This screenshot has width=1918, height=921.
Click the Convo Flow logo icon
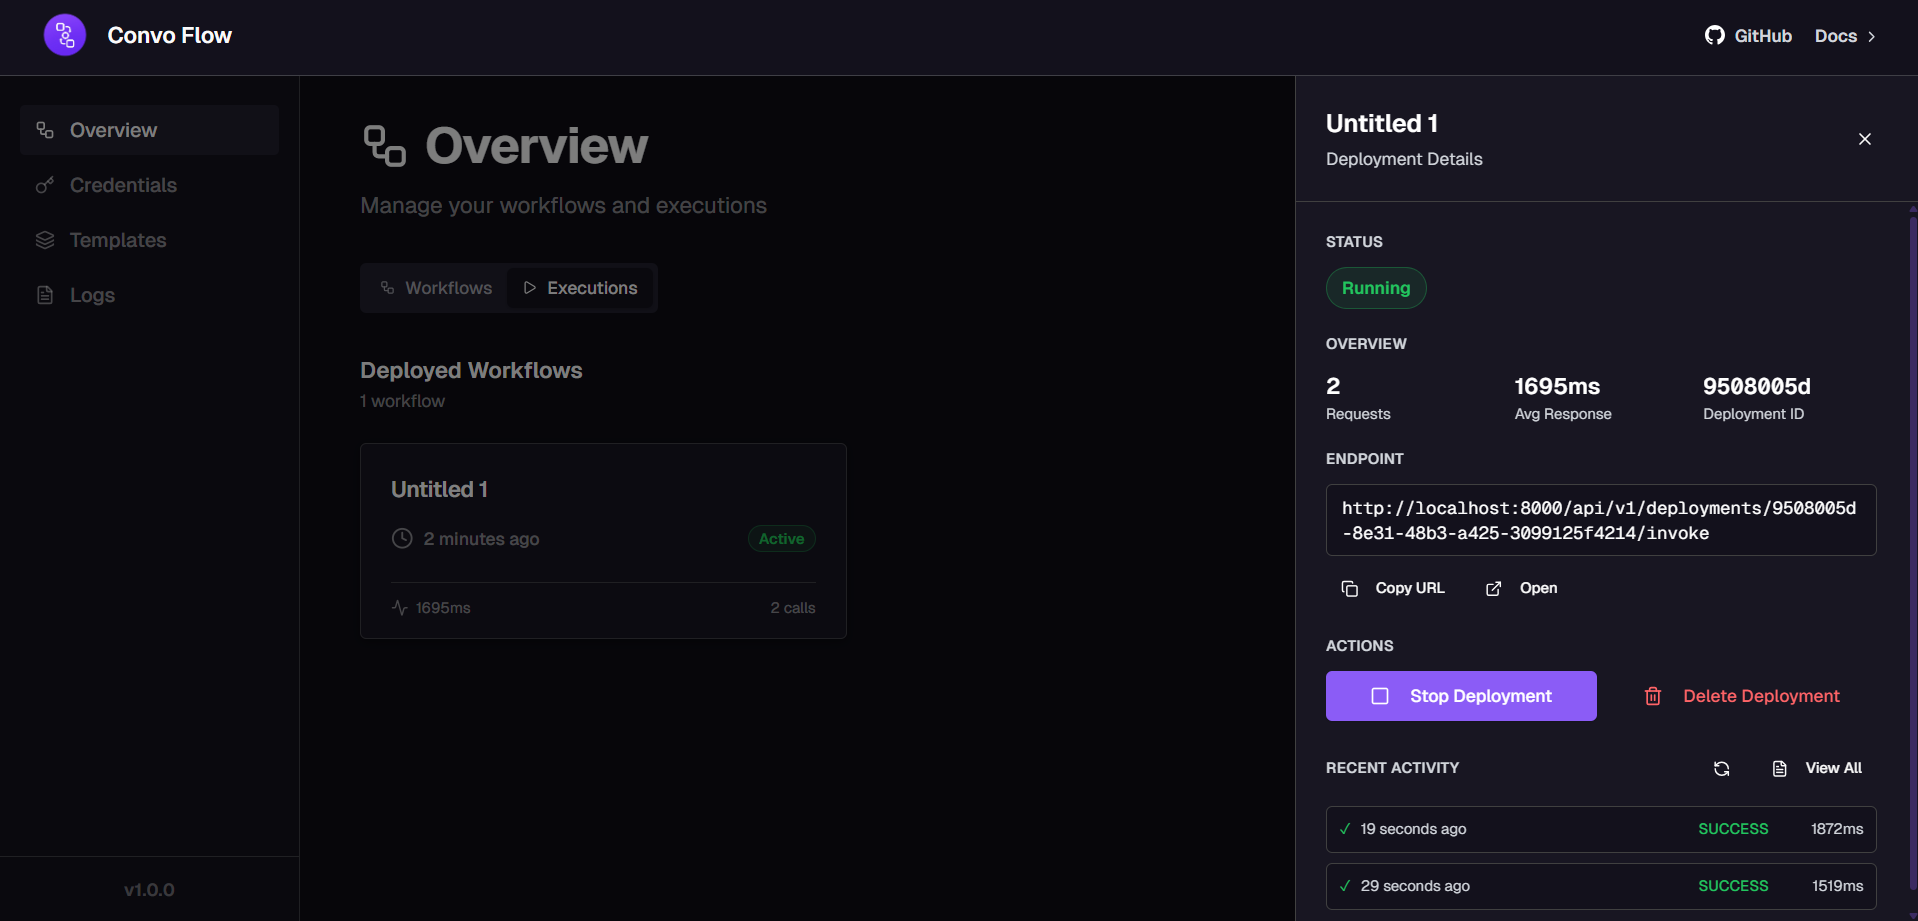[x=63, y=34]
